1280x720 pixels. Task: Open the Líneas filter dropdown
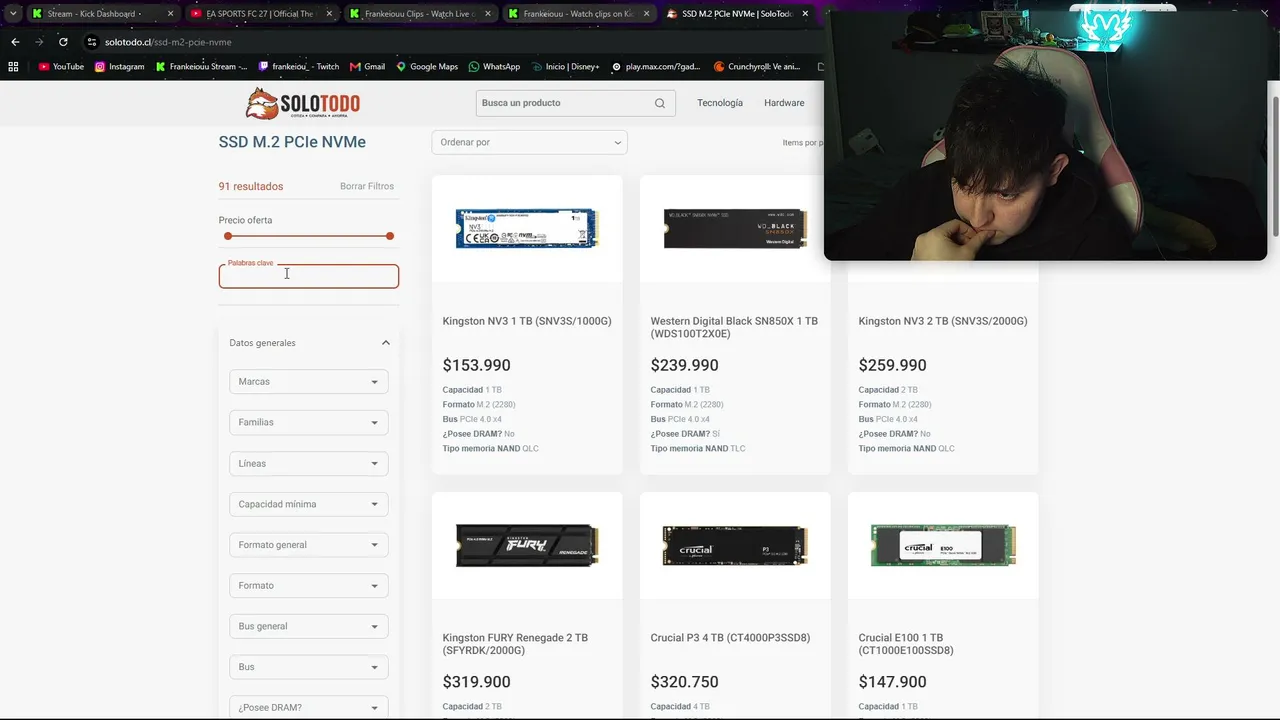point(308,463)
